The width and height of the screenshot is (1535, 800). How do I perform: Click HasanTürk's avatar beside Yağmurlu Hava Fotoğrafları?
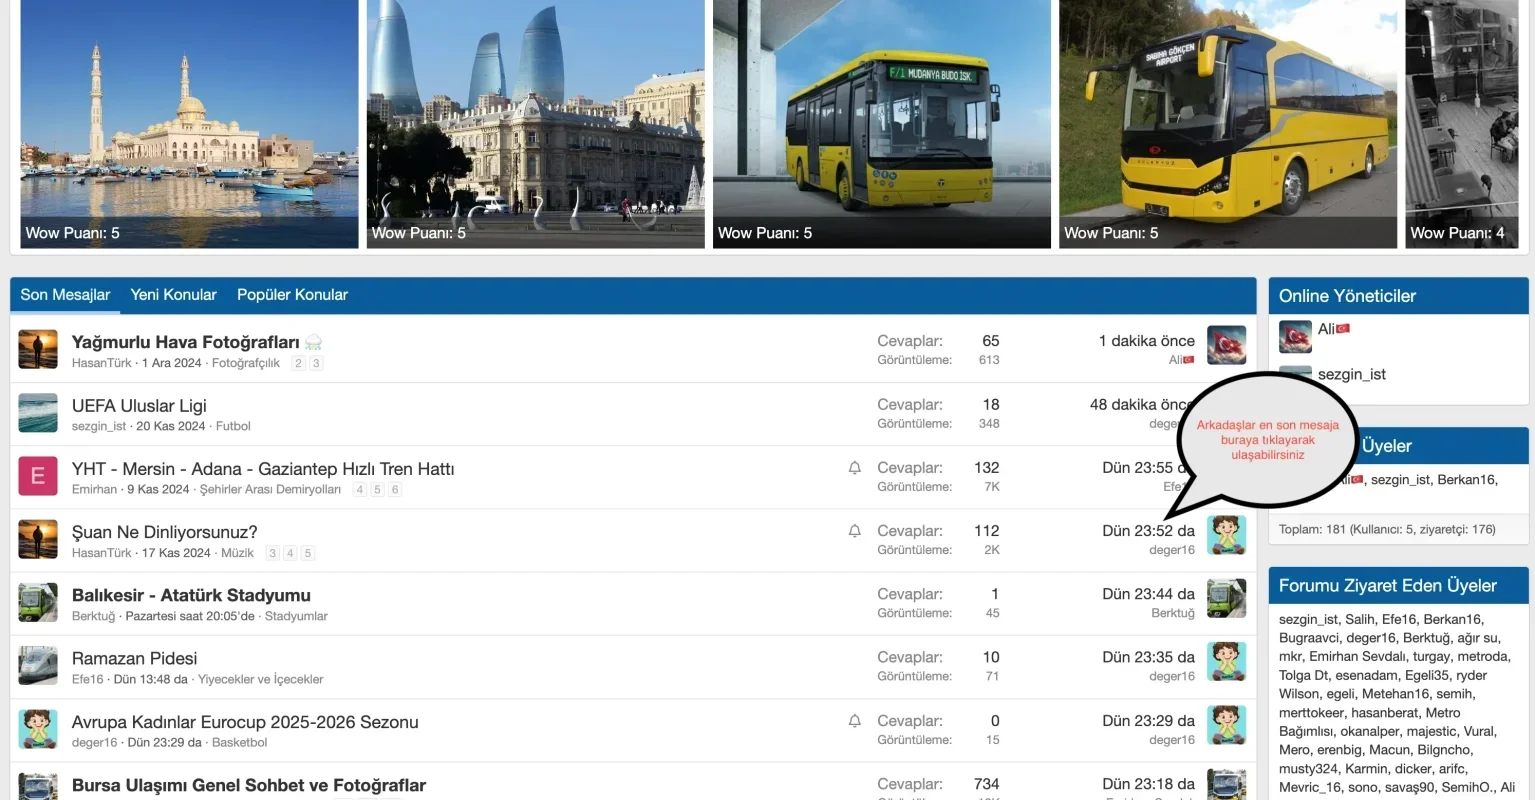coord(38,349)
